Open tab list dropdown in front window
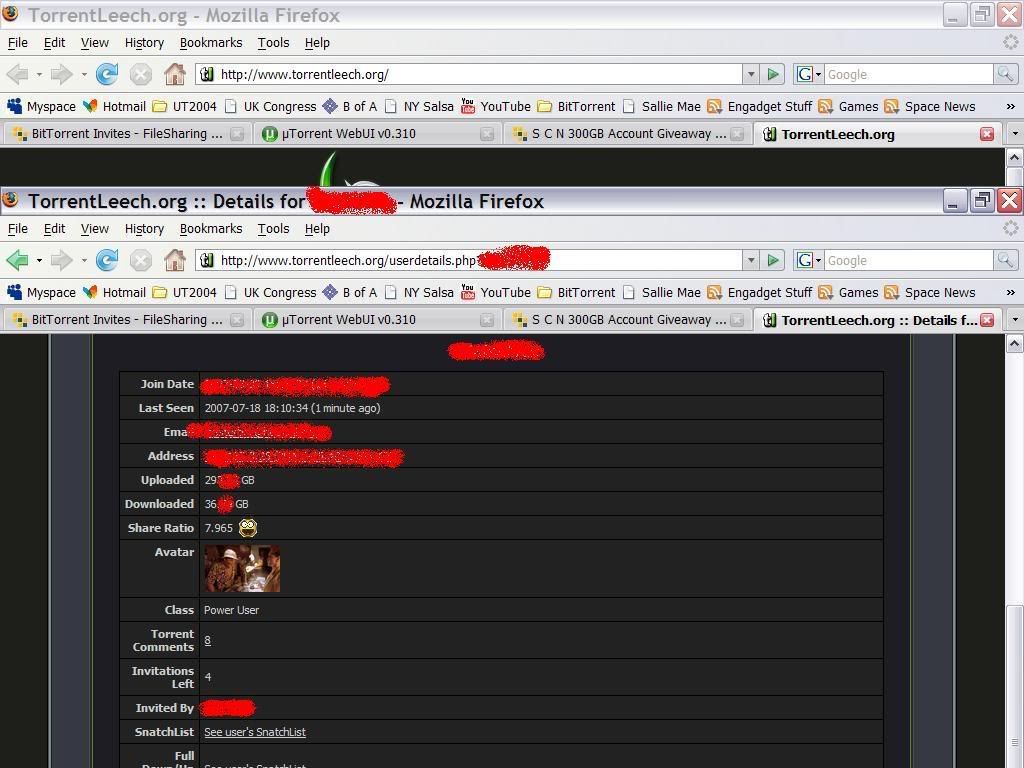This screenshot has height=768, width=1024. pyautogui.click(x=1014, y=320)
